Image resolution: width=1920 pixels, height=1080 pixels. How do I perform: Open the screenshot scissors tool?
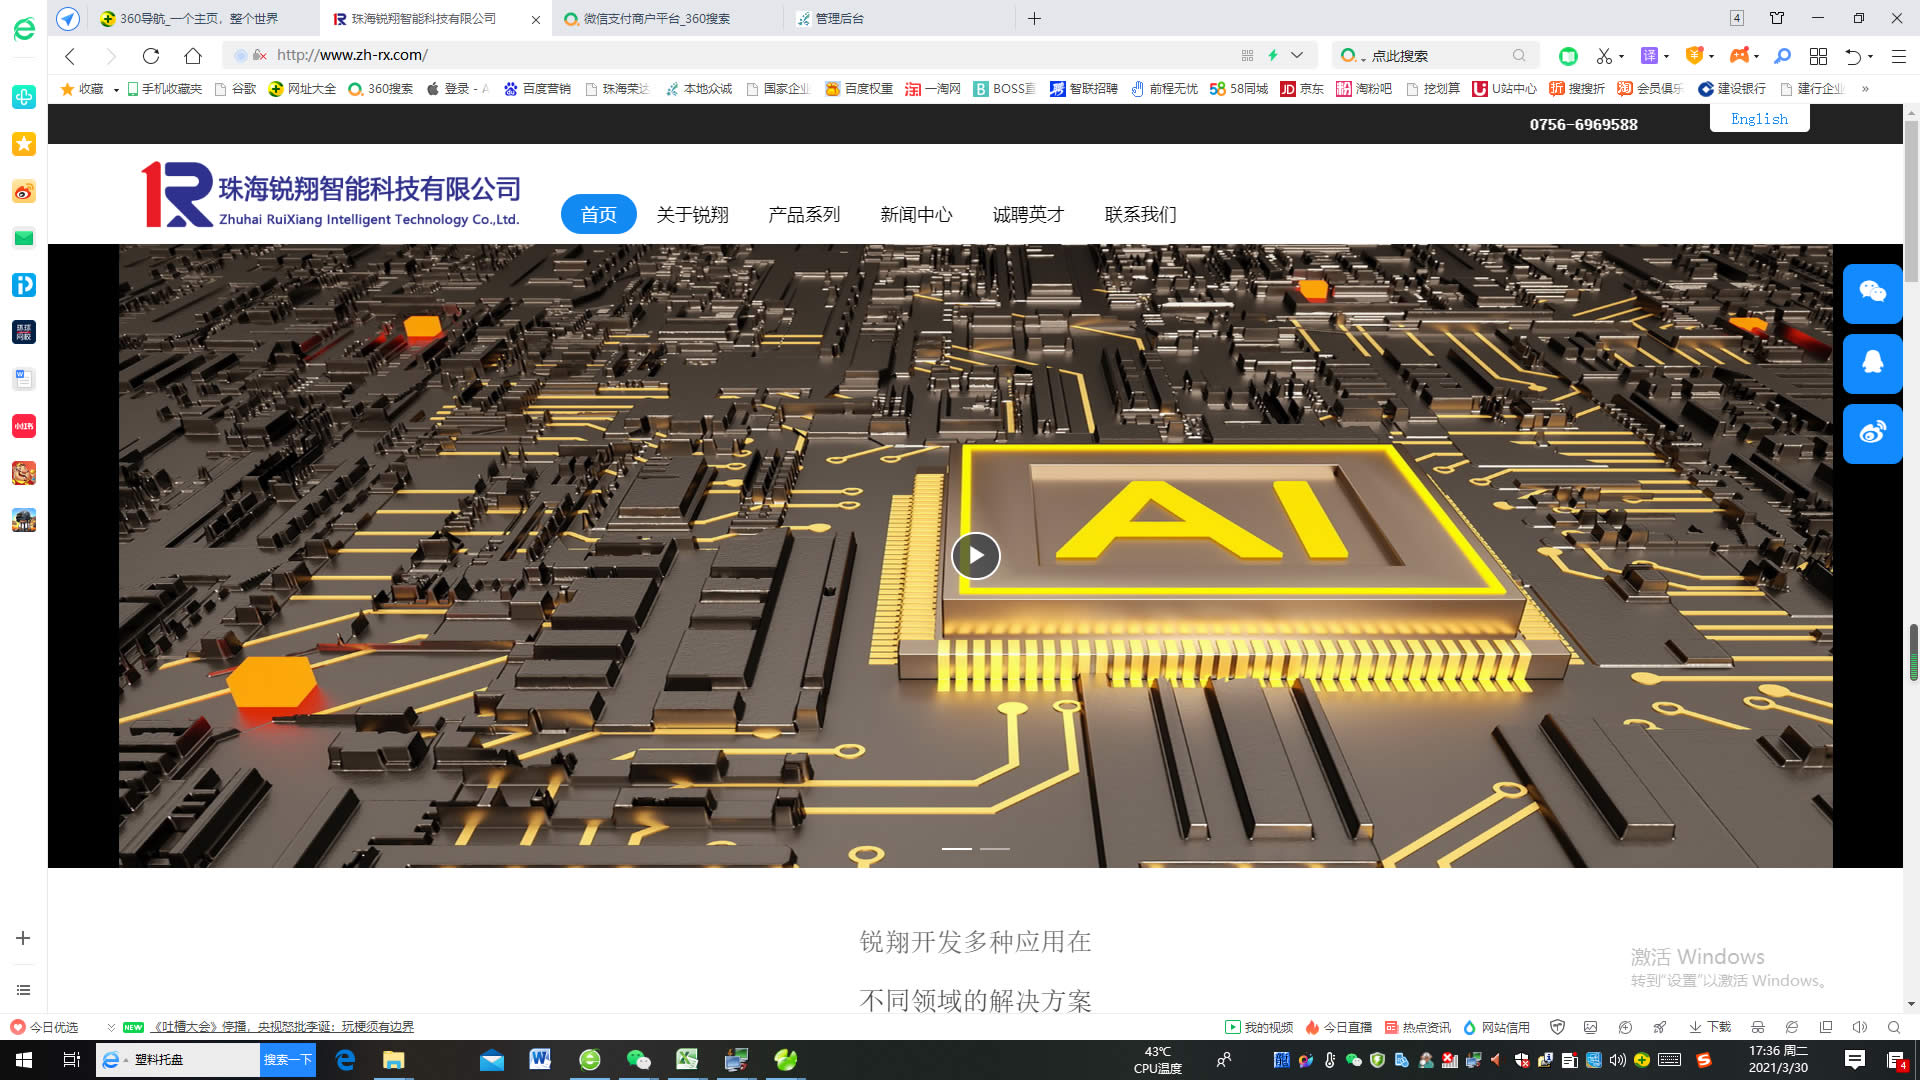click(1604, 56)
